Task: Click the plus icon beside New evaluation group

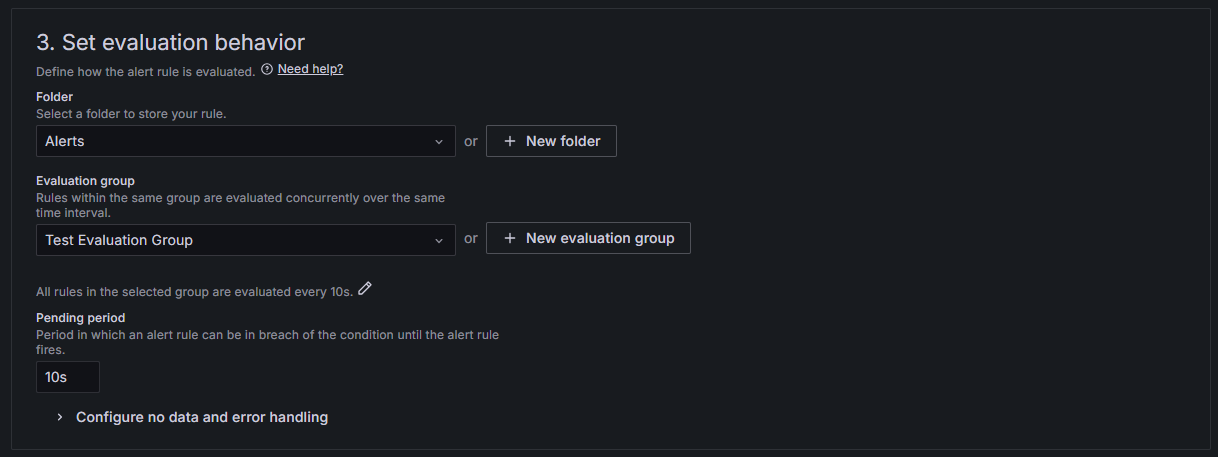Action: [x=510, y=238]
